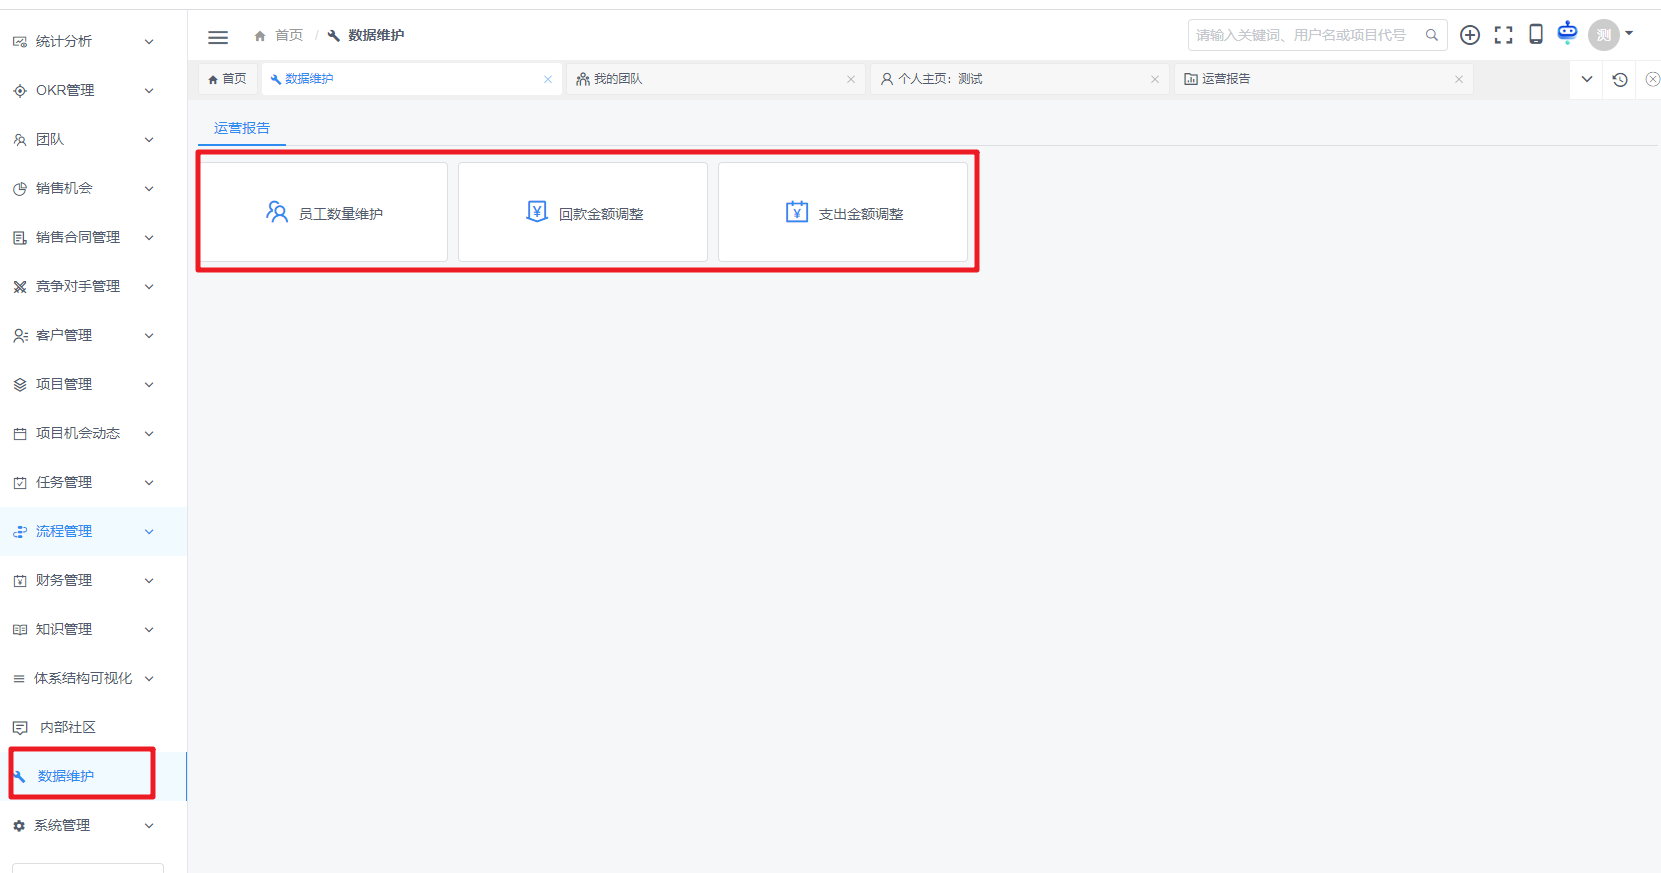Click 回款金额调整 yen icon
Viewport: 1661px width, 873px height.
point(537,211)
